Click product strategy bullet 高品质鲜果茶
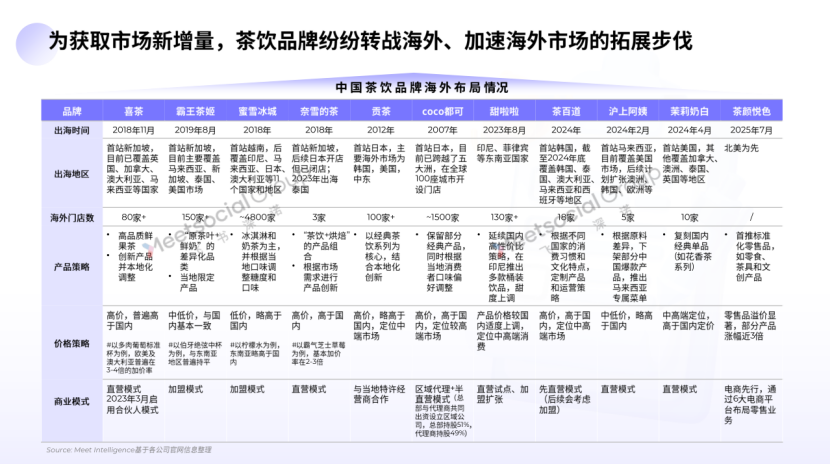The height and width of the screenshot is (464, 831). coord(135,241)
